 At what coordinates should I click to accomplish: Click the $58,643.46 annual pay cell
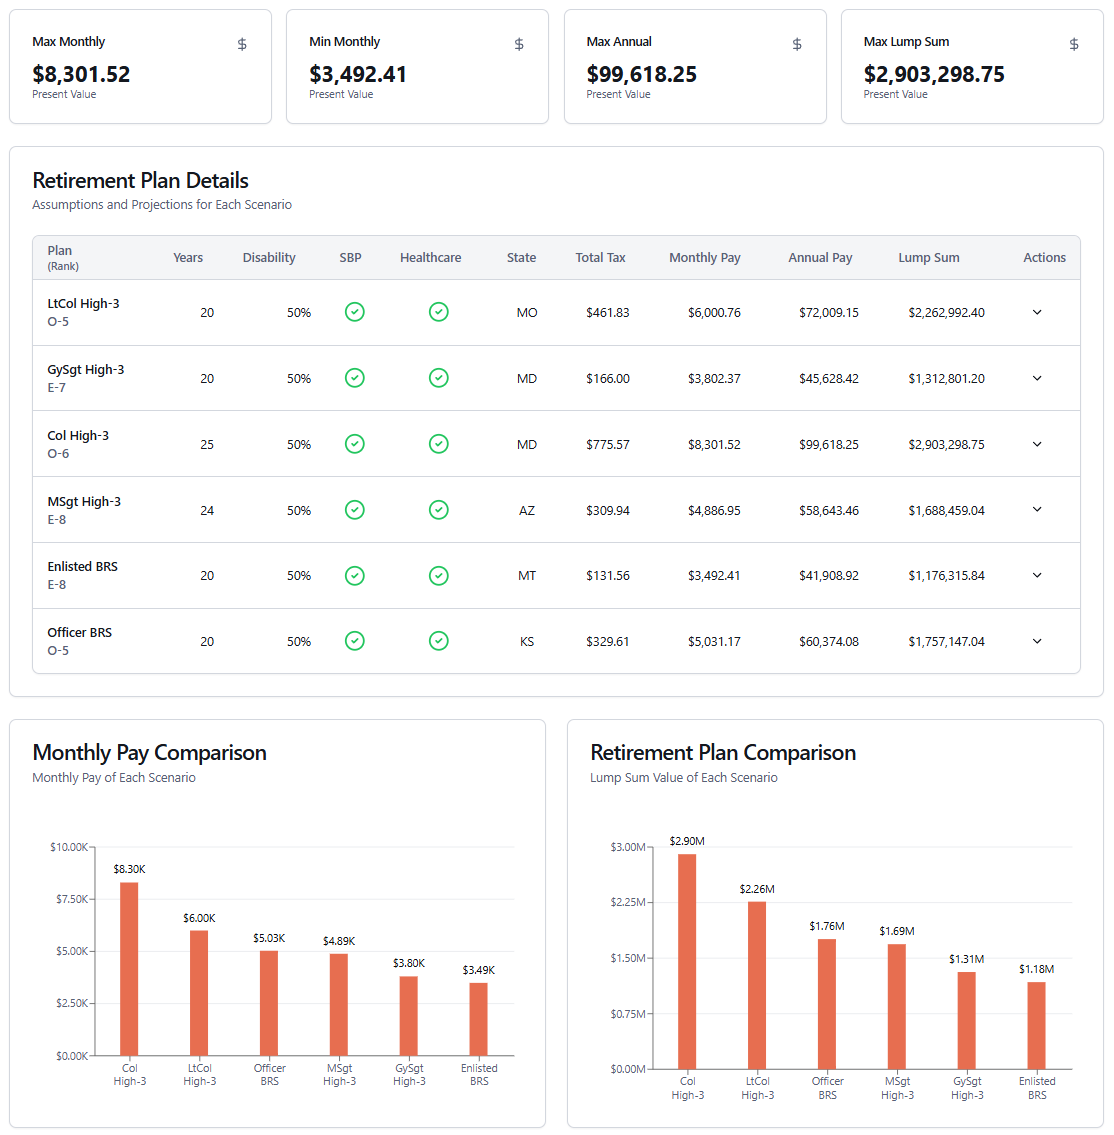click(829, 510)
